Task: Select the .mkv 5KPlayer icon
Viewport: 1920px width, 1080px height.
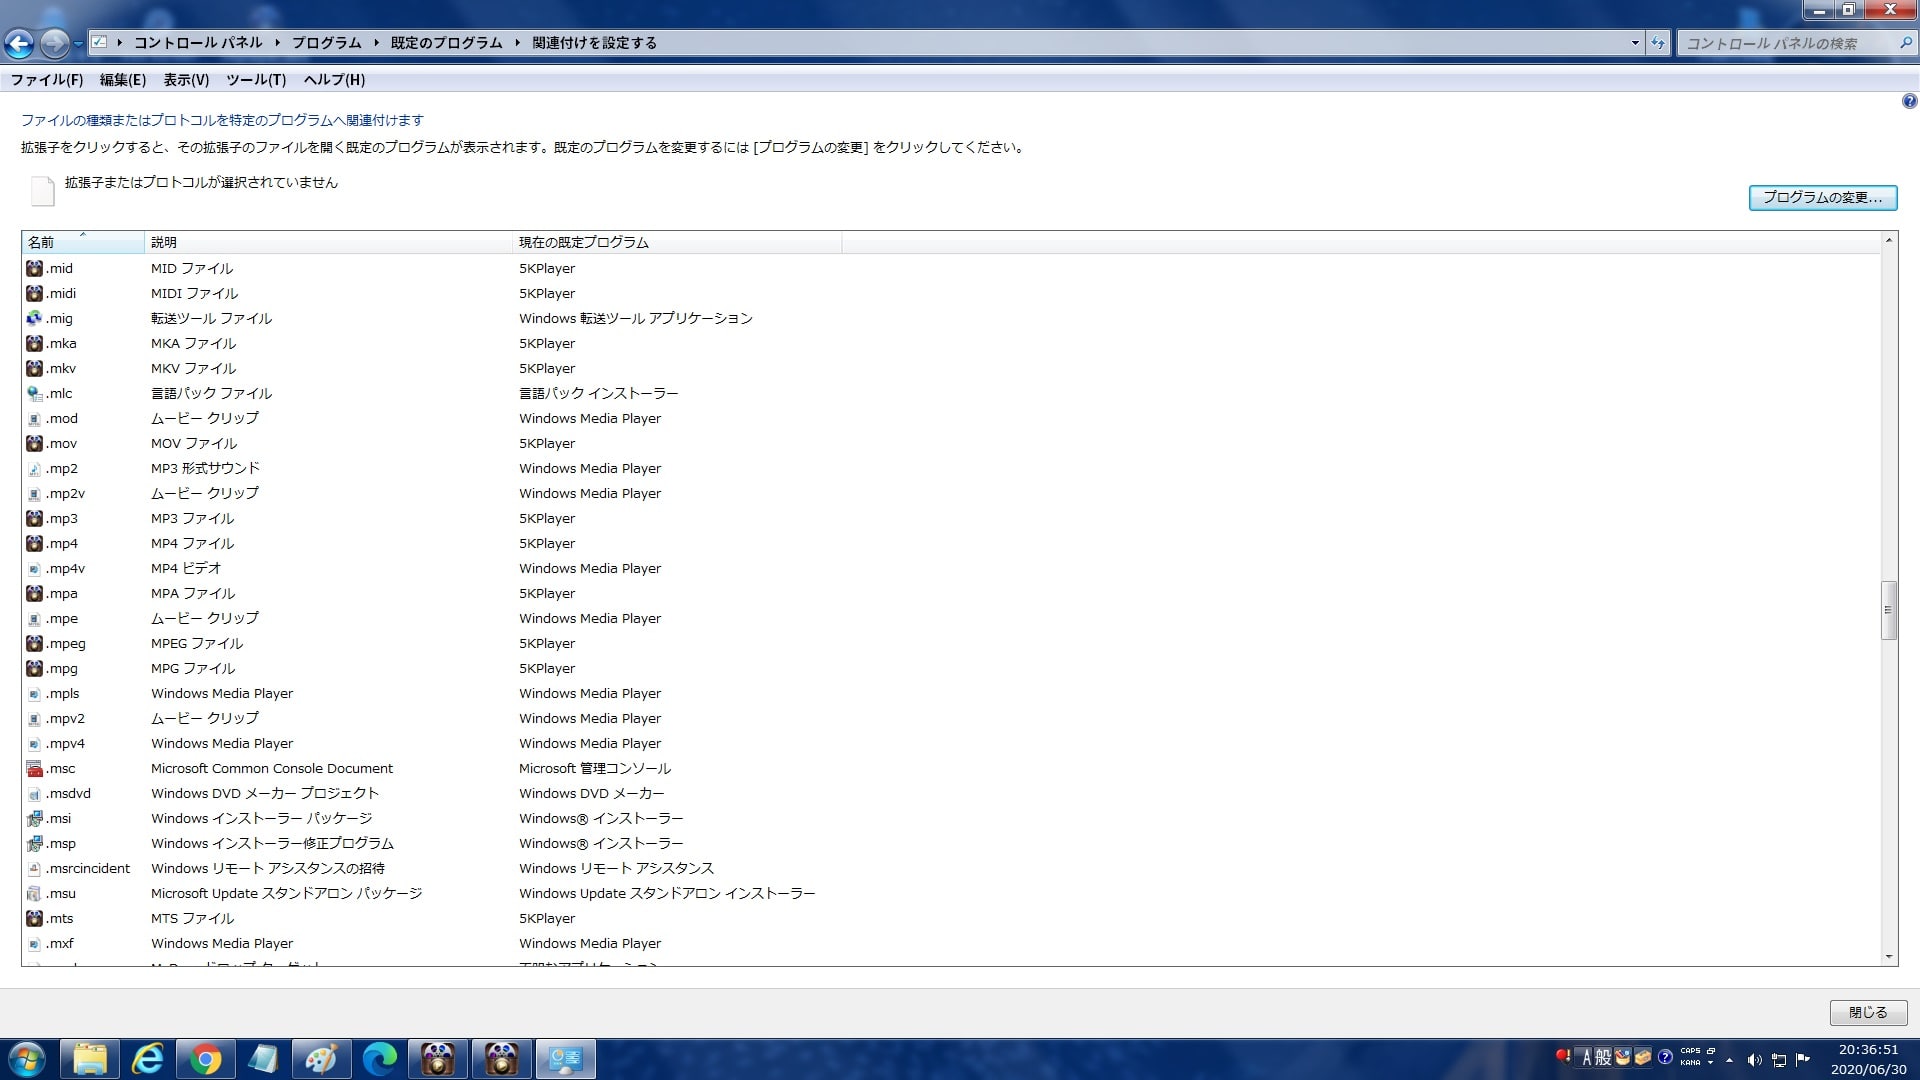Action: (34, 368)
